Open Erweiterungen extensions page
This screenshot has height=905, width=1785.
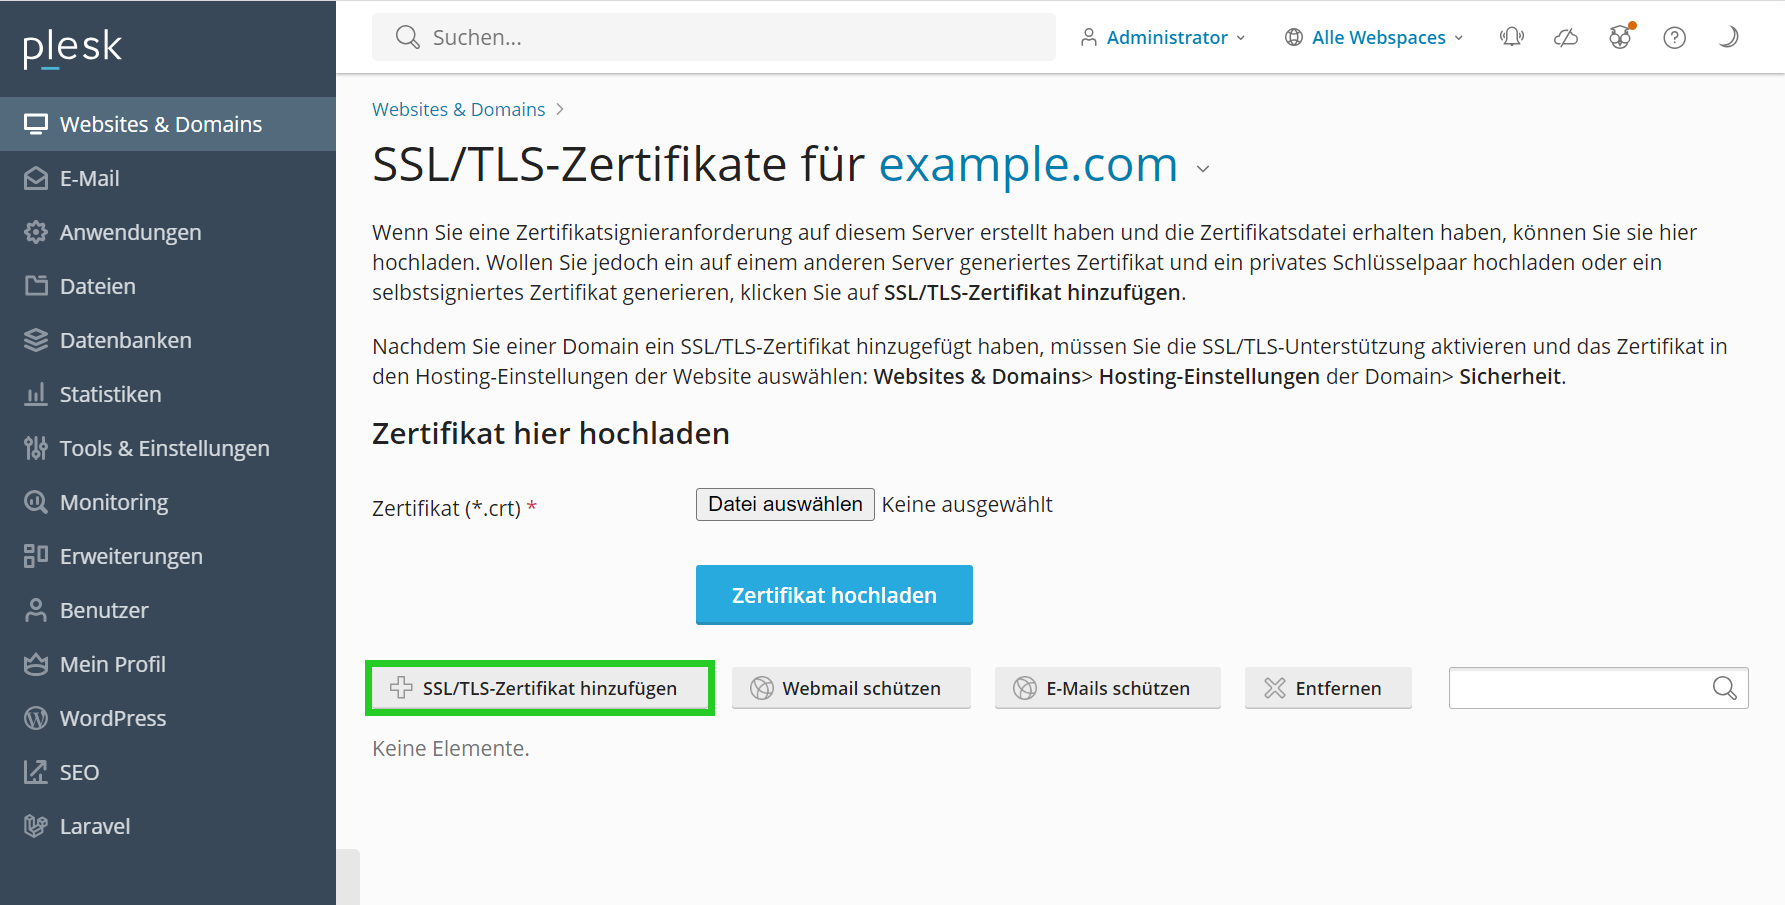point(168,556)
